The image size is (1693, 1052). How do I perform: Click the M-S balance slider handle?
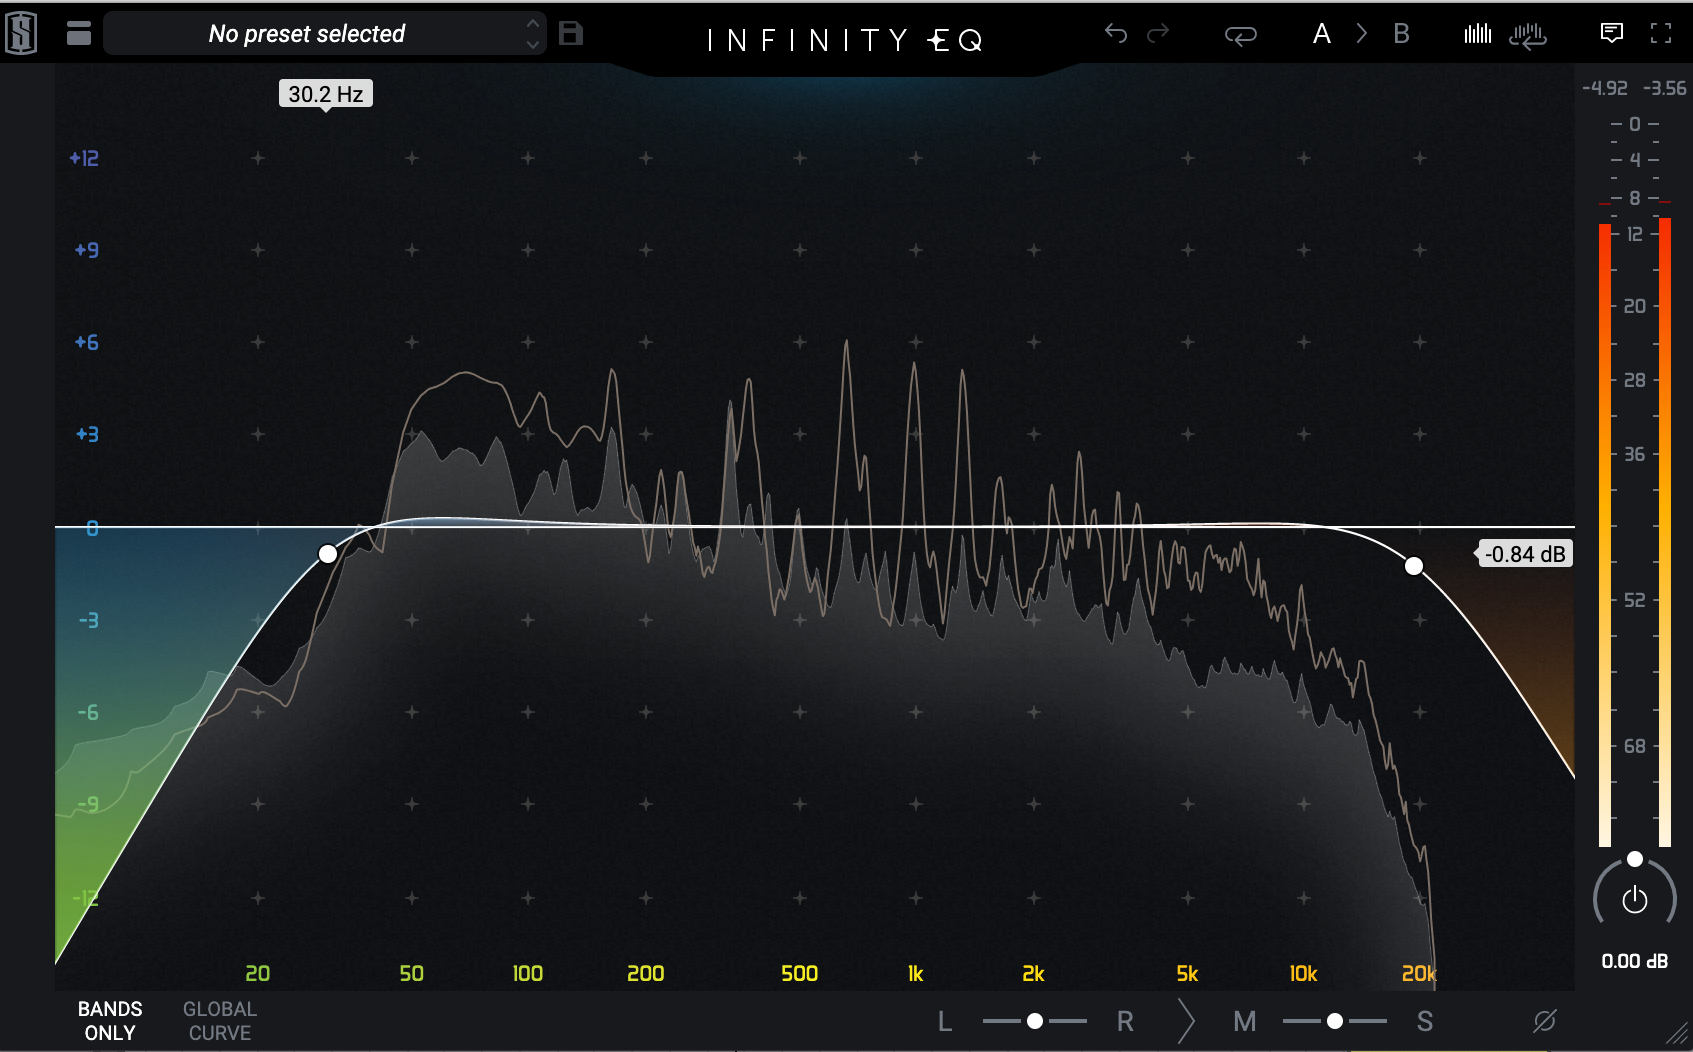pos(1334,1021)
